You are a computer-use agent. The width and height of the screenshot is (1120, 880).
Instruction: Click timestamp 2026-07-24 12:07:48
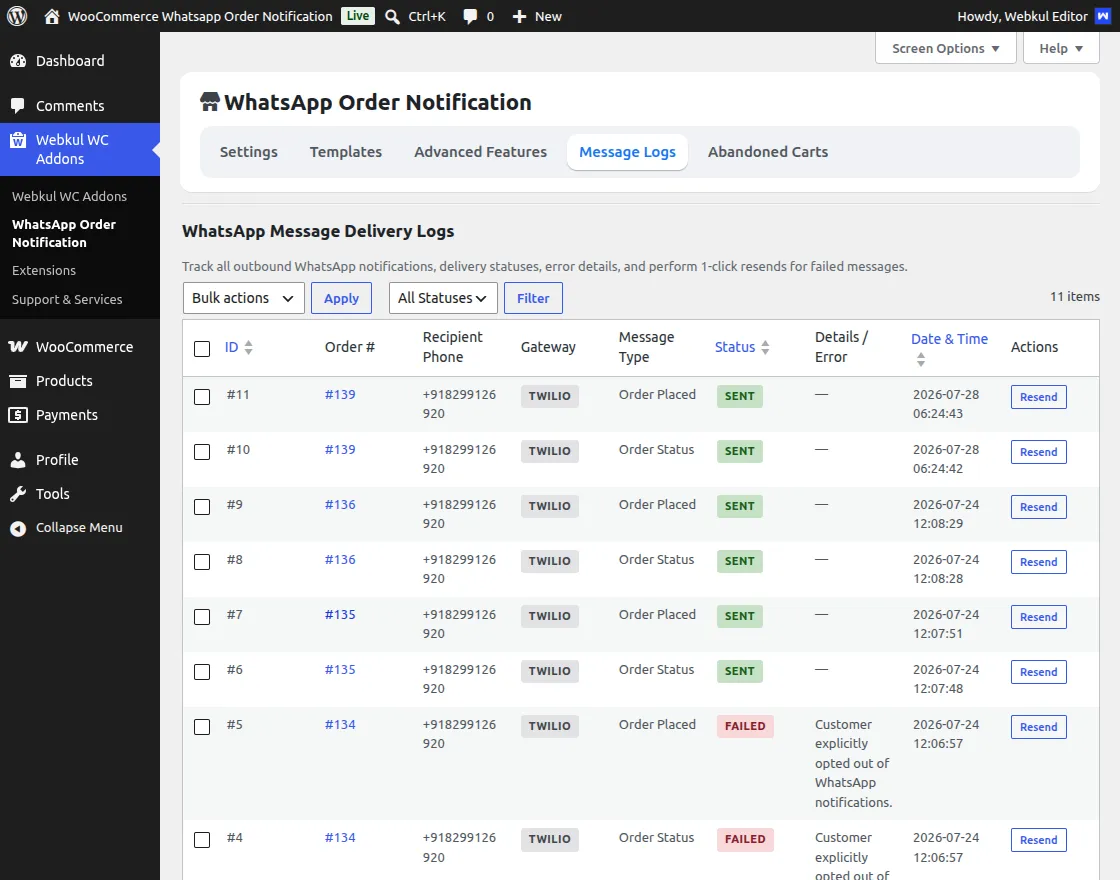point(946,679)
